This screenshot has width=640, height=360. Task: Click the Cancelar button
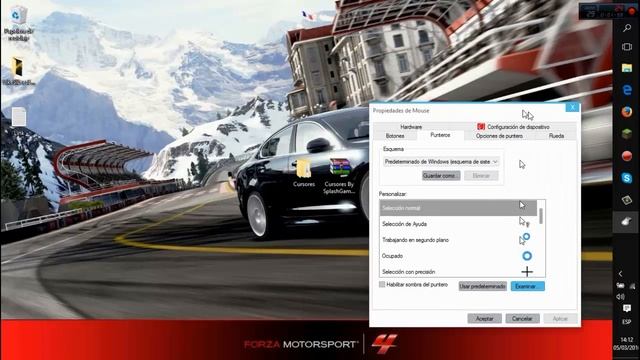[522, 318]
